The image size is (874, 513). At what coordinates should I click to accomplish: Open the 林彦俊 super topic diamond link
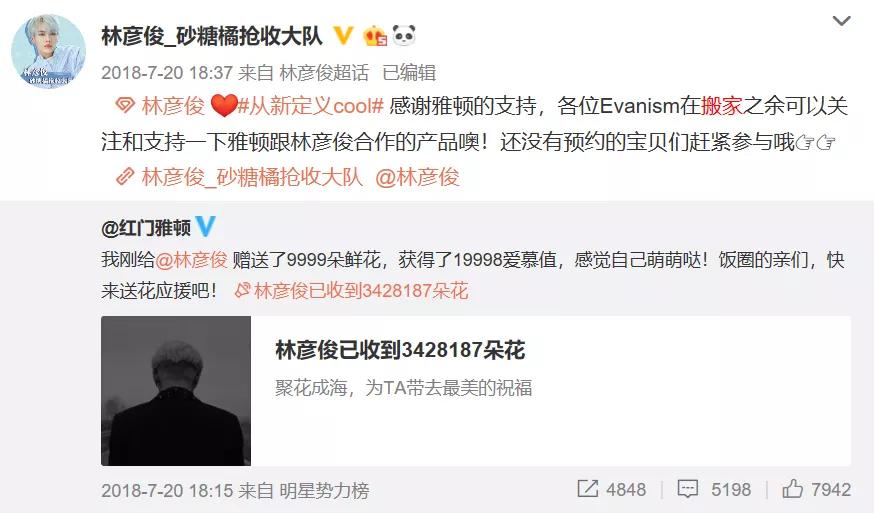(160, 105)
